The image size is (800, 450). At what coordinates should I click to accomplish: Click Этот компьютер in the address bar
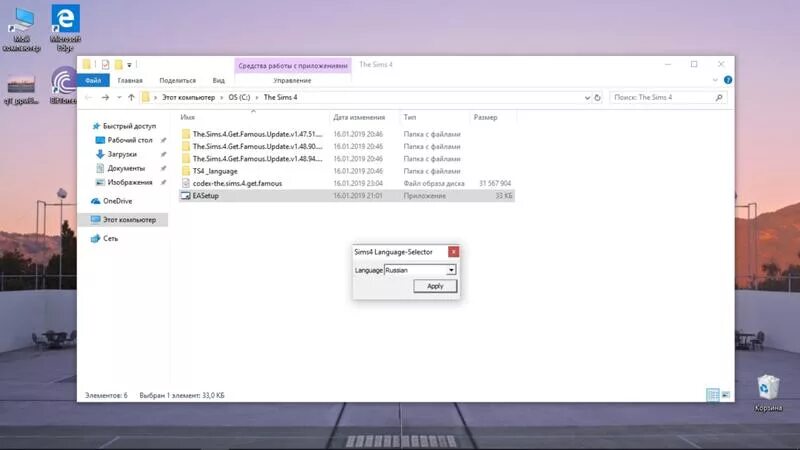(188, 97)
